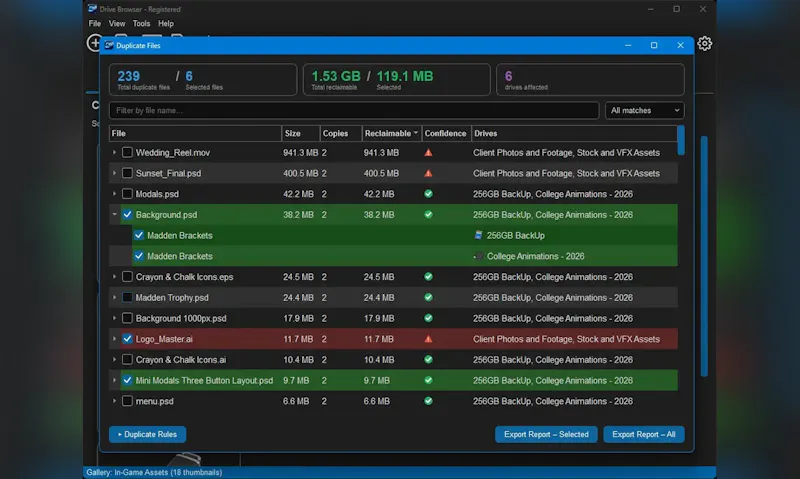Uncheck Madden Brackets on College Animations drive
Viewport: 800px width, 479px height.
click(139, 256)
